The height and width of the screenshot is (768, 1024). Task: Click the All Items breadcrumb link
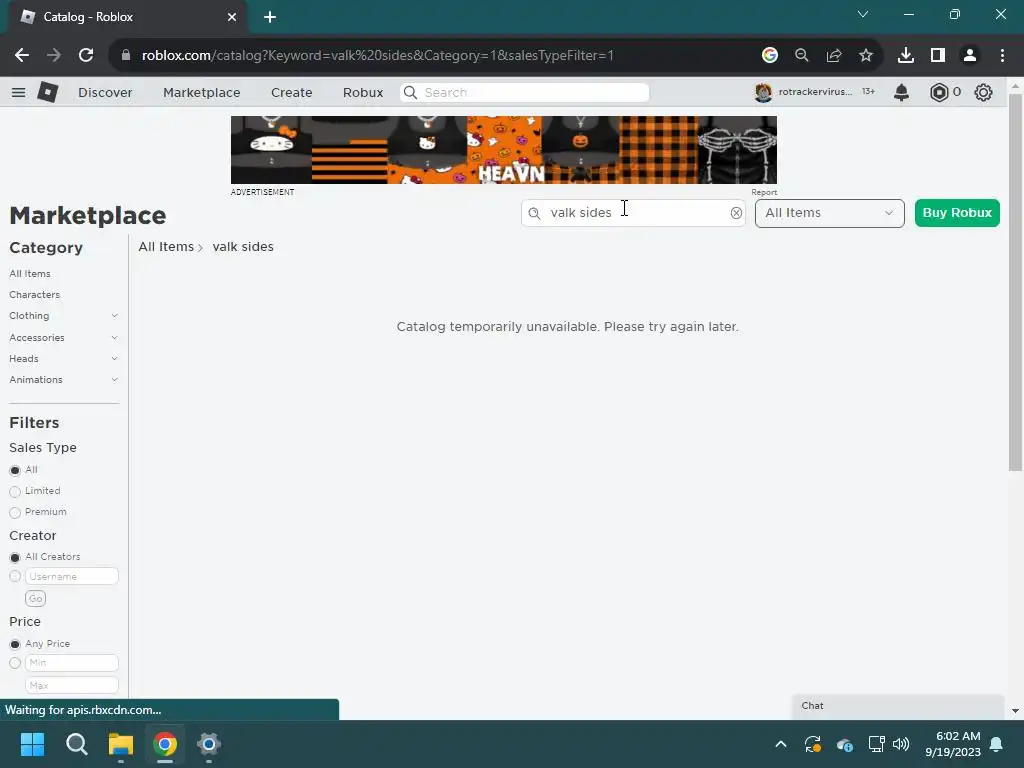[166, 247]
